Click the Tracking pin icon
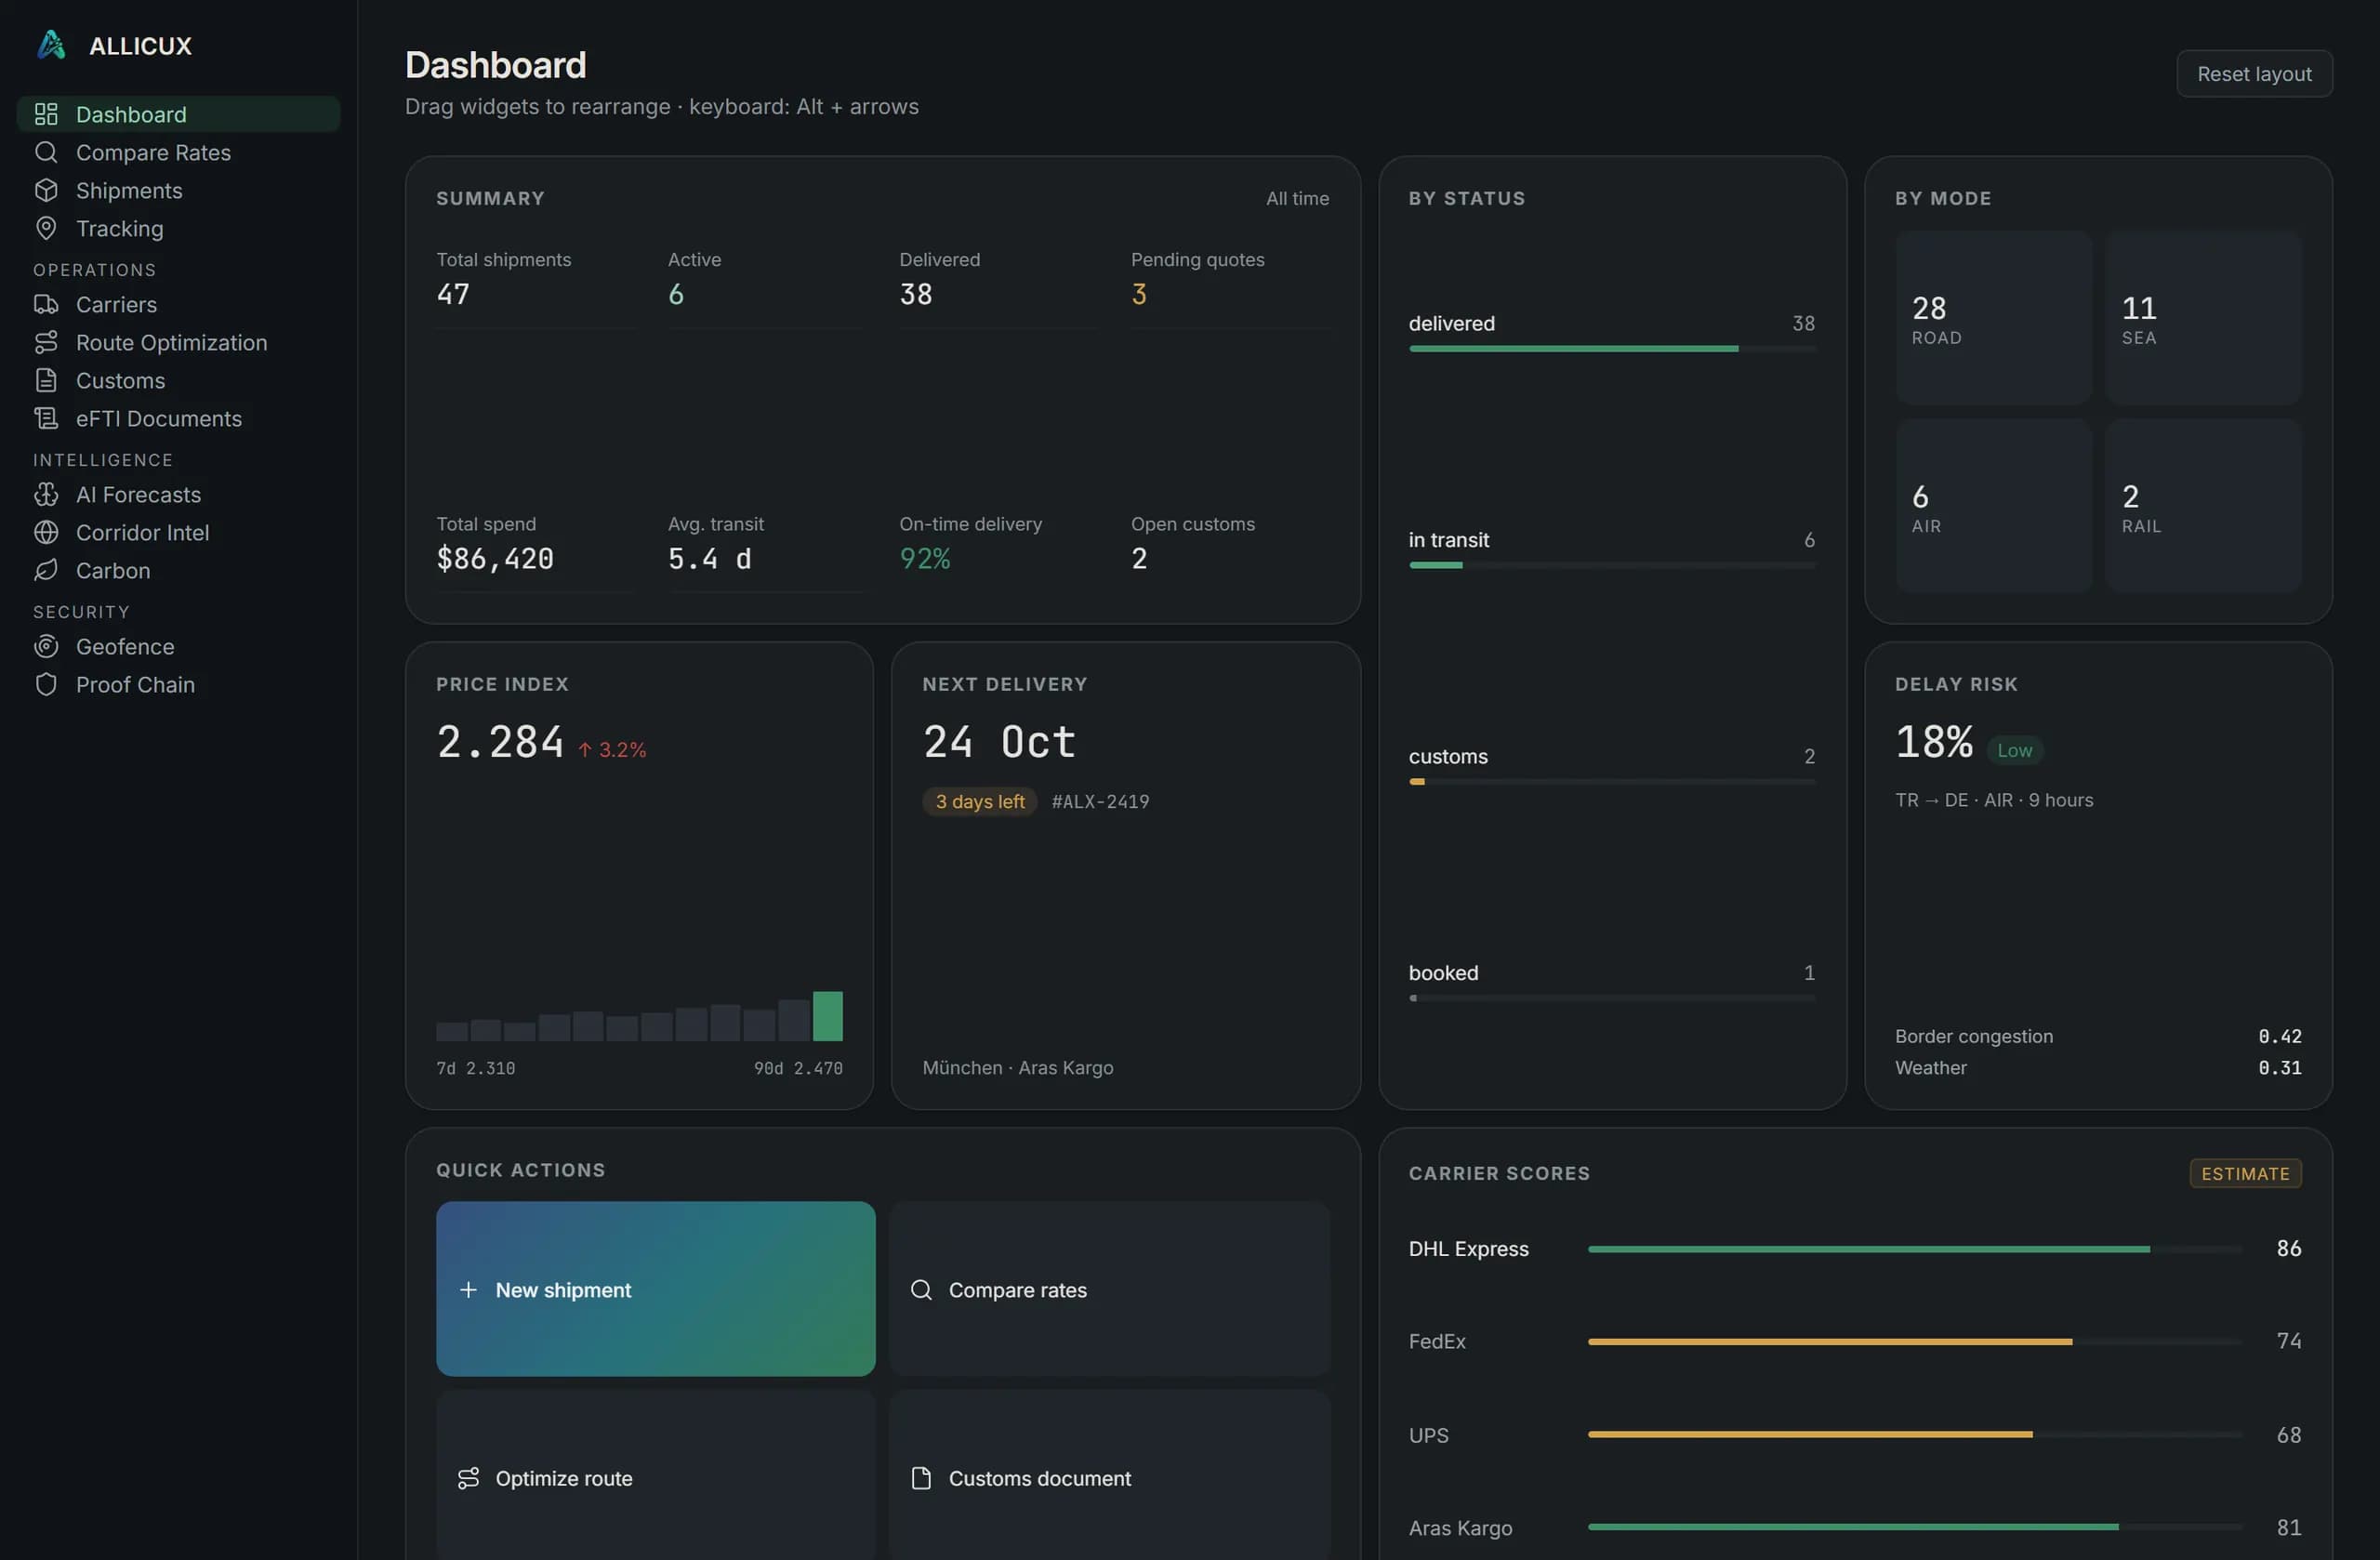 point(46,228)
